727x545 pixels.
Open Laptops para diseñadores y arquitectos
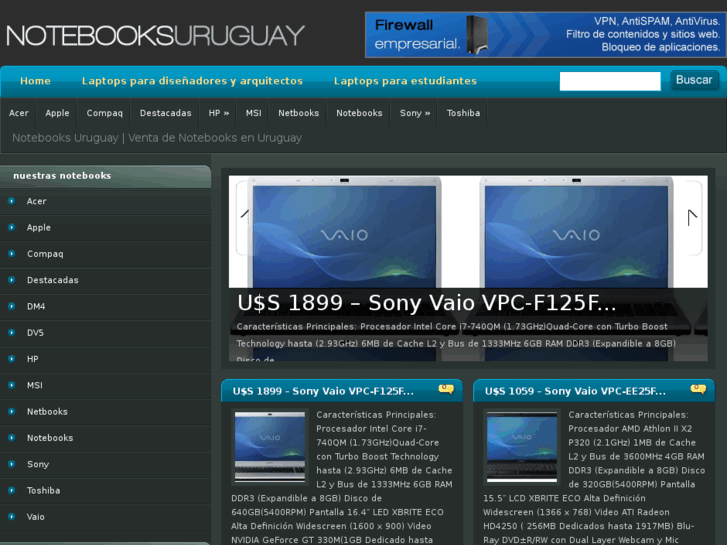(192, 81)
